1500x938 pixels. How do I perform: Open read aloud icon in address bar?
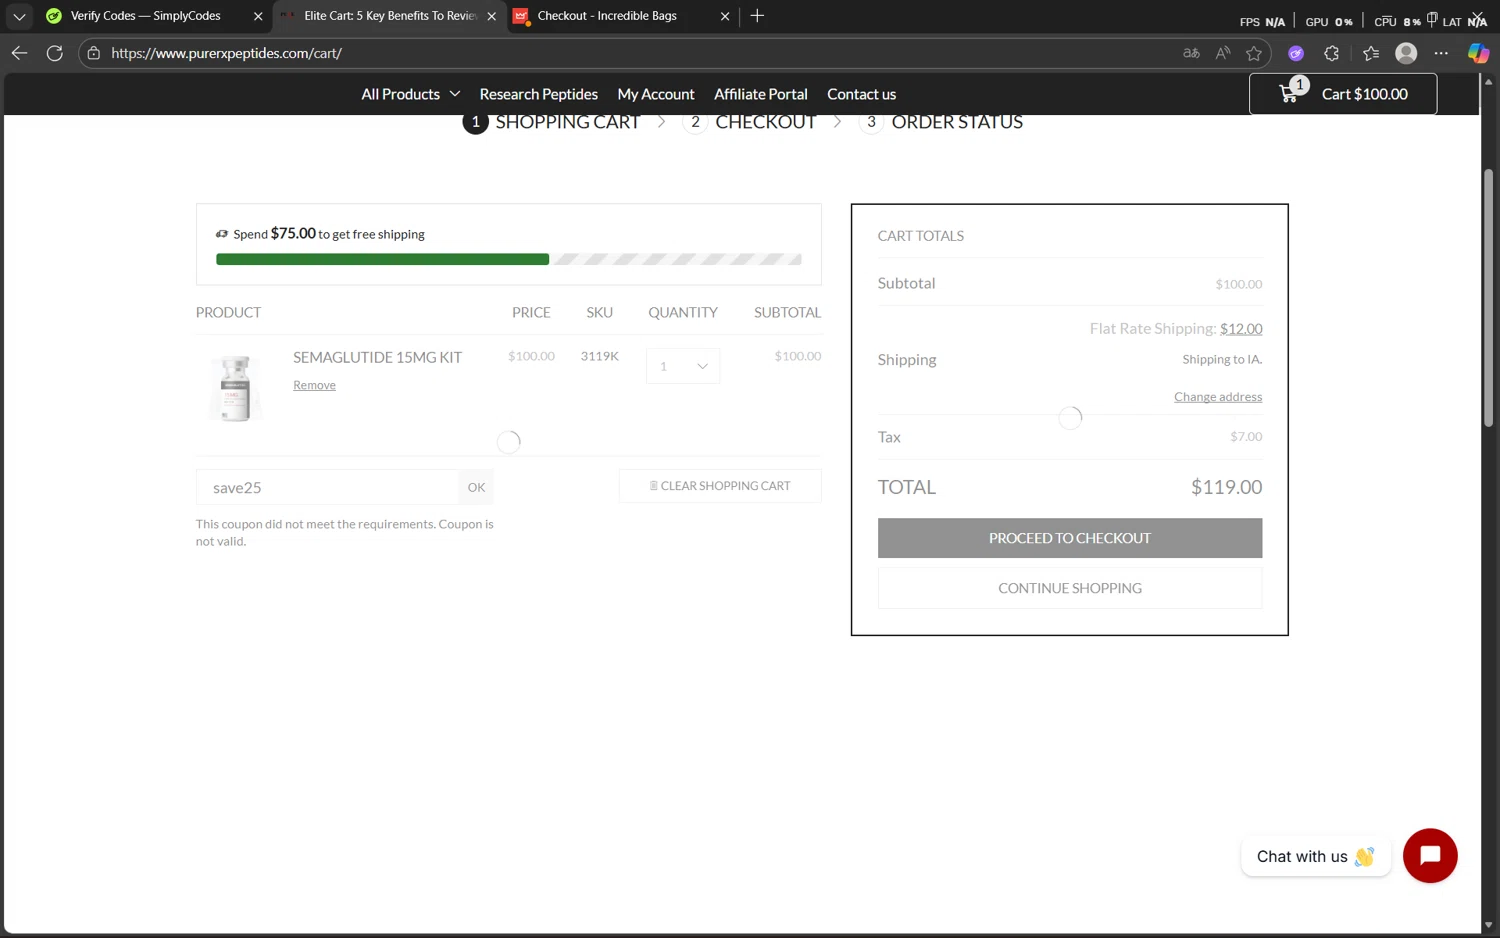[1223, 53]
